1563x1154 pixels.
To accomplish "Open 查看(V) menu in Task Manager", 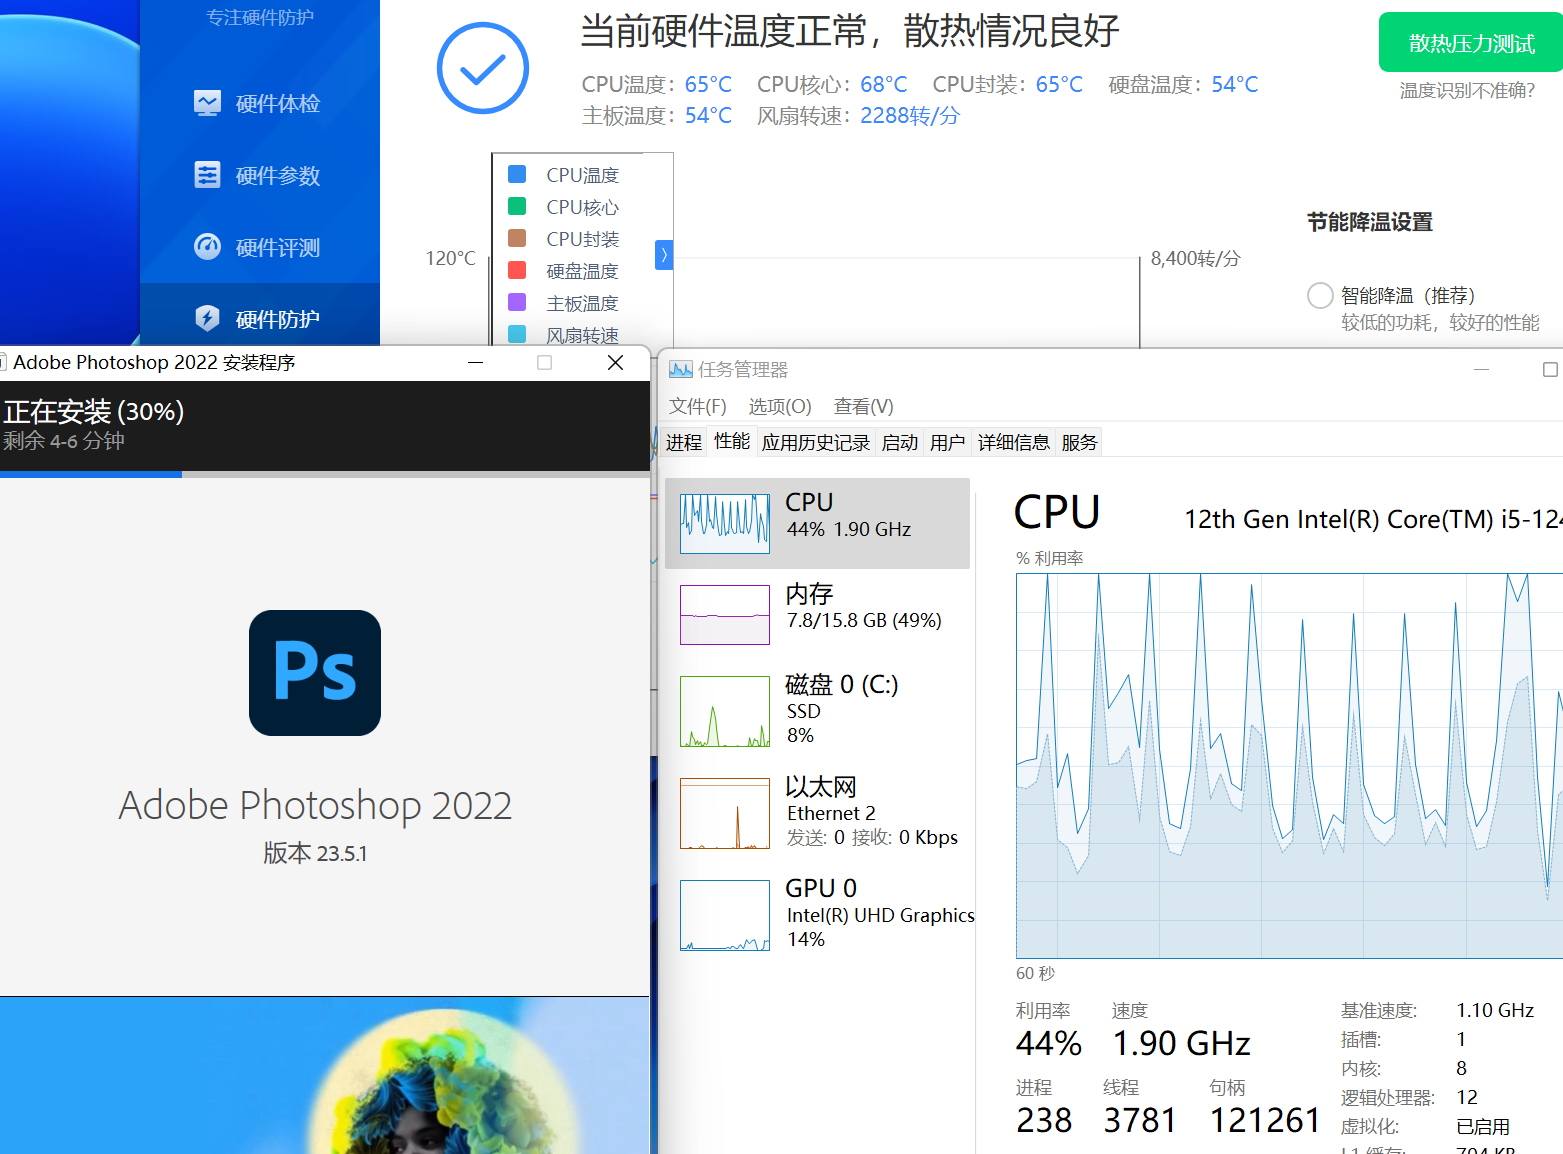I will pos(864,406).
